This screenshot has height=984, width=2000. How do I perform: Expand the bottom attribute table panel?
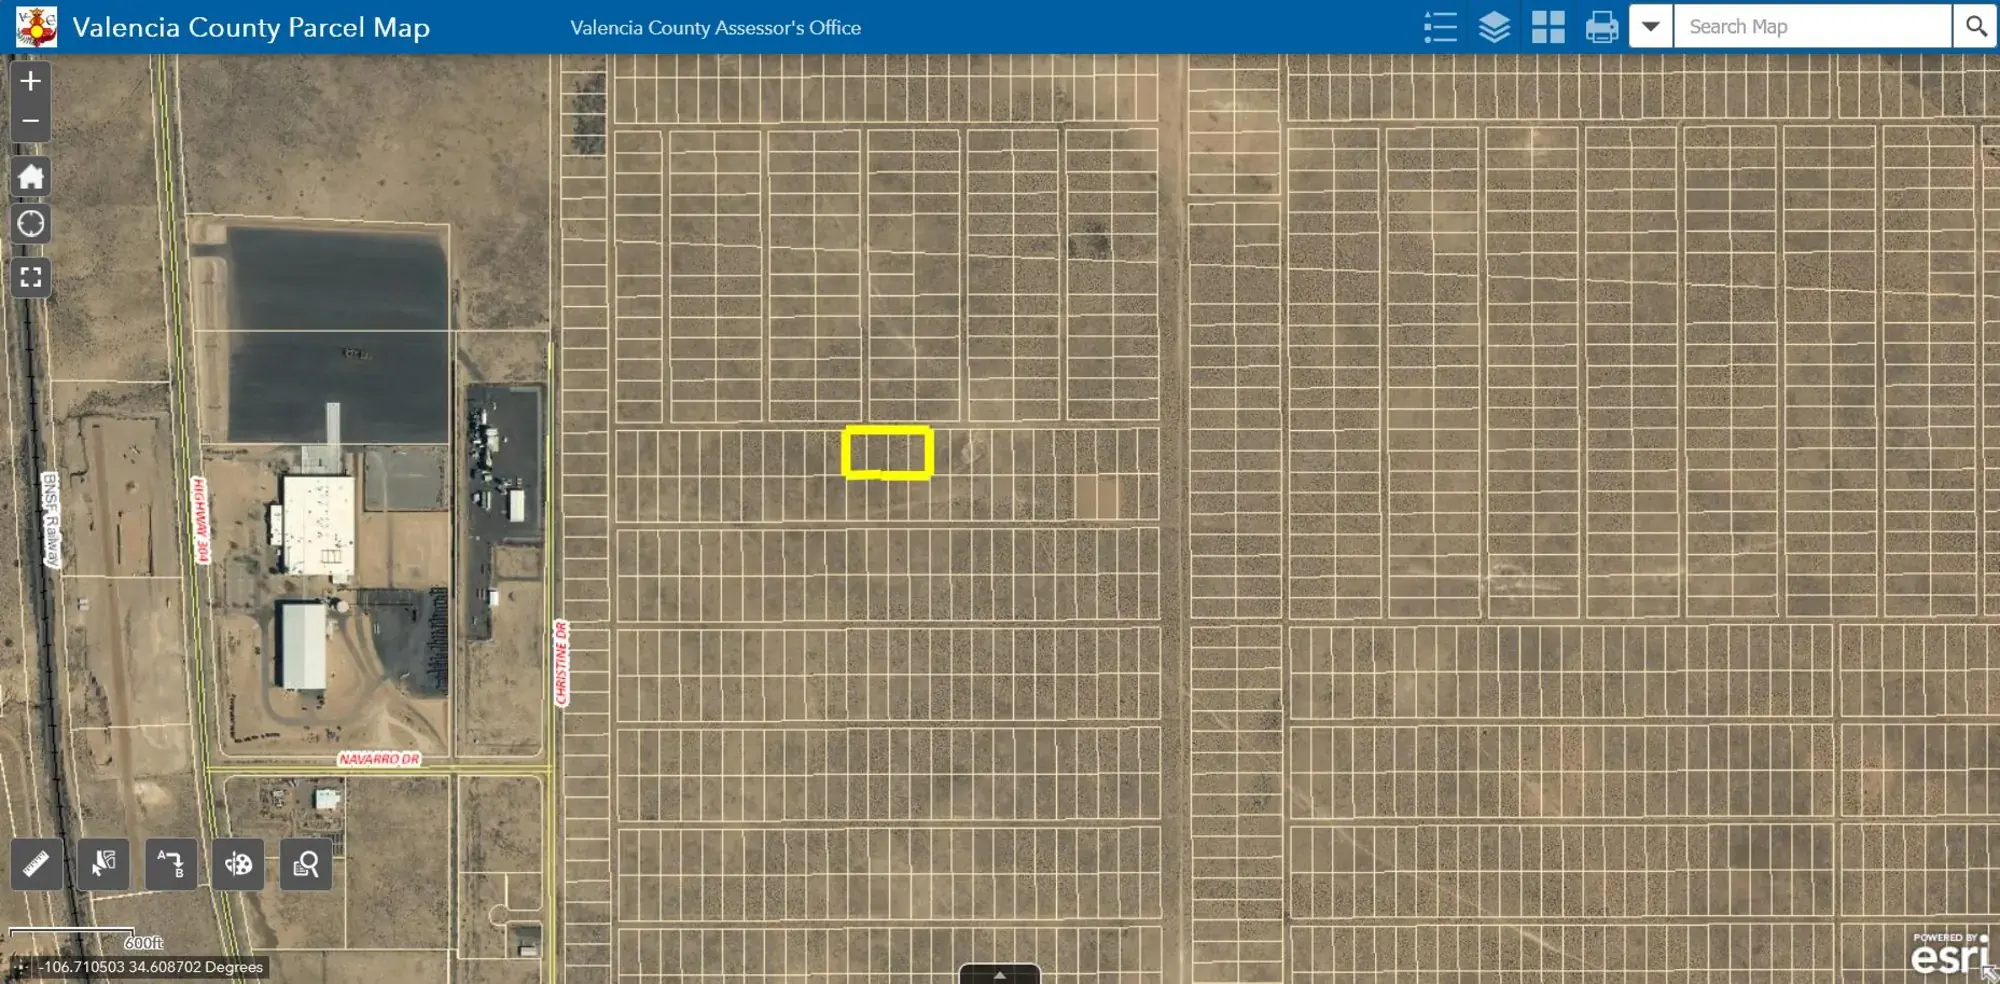tap(999, 975)
